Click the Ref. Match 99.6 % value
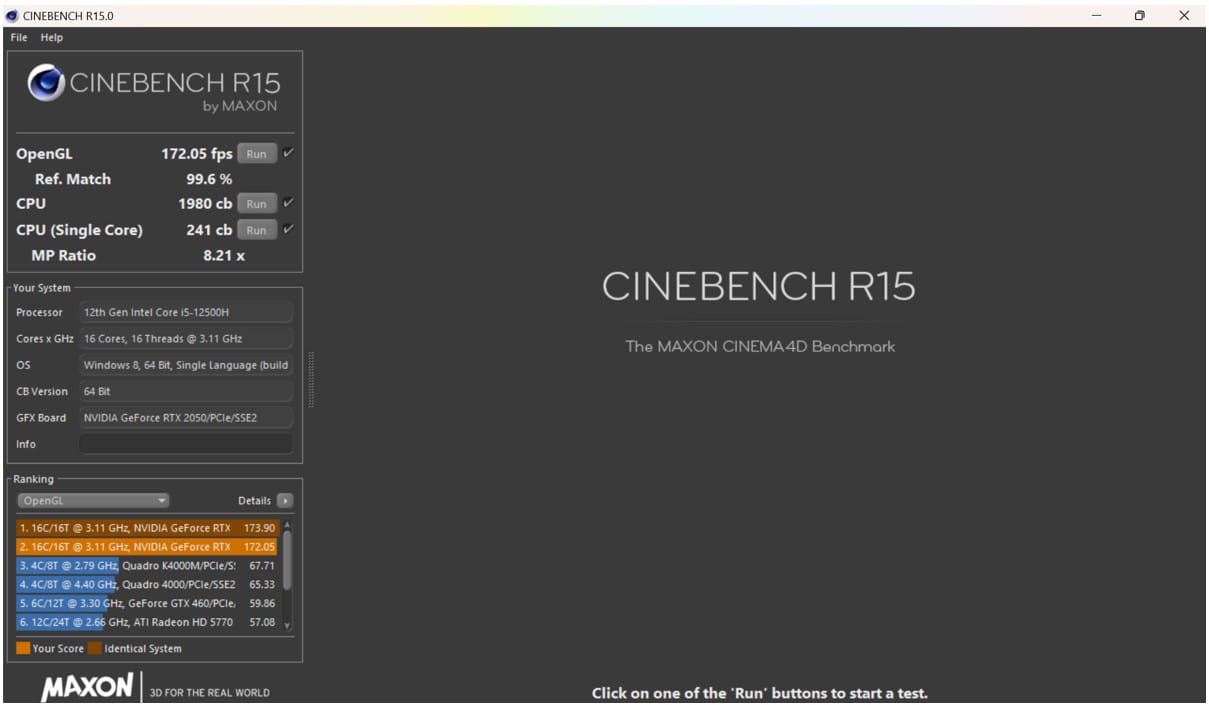 tap(209, 179)
